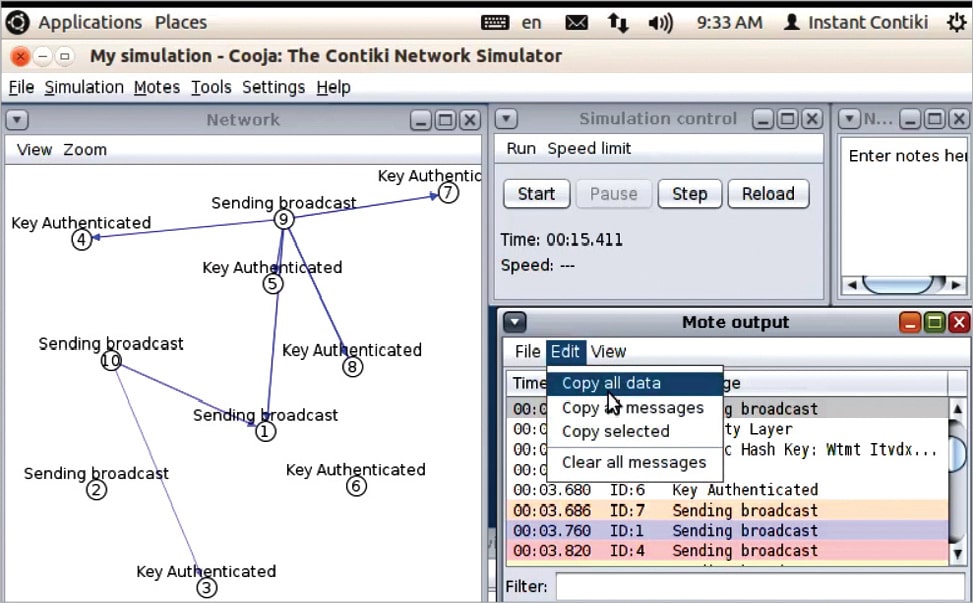Select mote node 8 in Network view

(x=352, y=367)
